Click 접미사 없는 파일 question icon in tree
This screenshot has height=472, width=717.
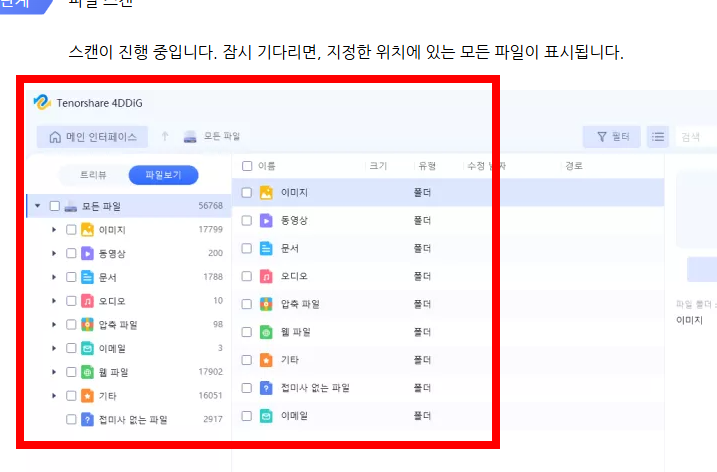(87, 419)
